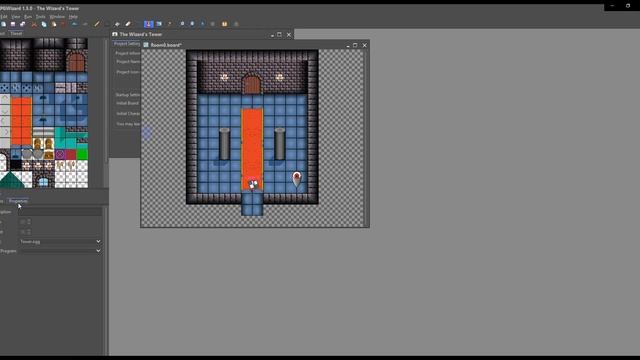Pick the purple tile in tileset
Image resolution: width=640 pixels, height=360 pixels.
coord(60,154)
